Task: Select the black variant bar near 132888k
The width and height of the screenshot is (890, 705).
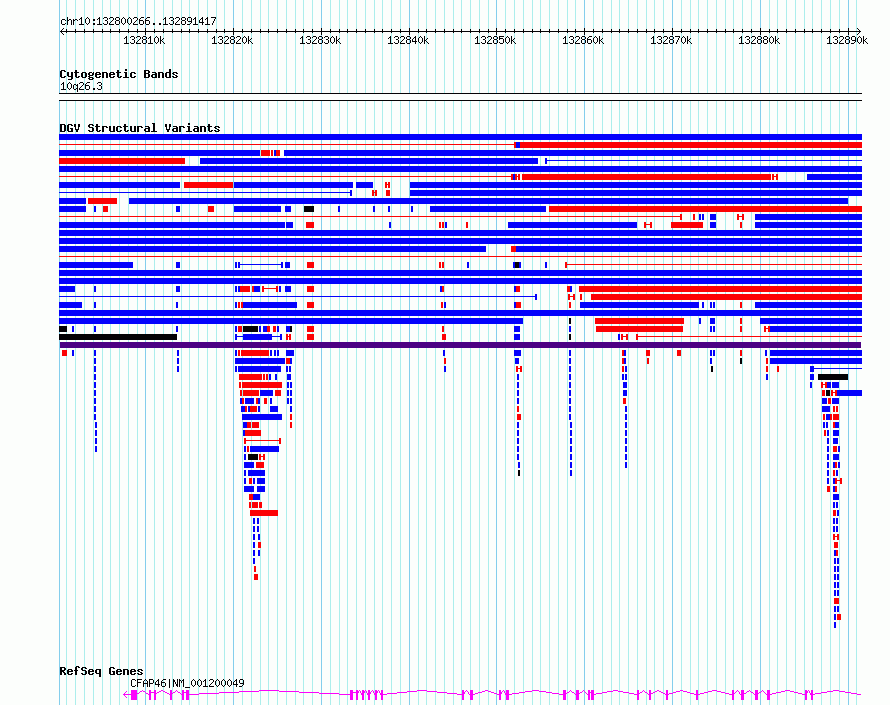Action: 833,377
